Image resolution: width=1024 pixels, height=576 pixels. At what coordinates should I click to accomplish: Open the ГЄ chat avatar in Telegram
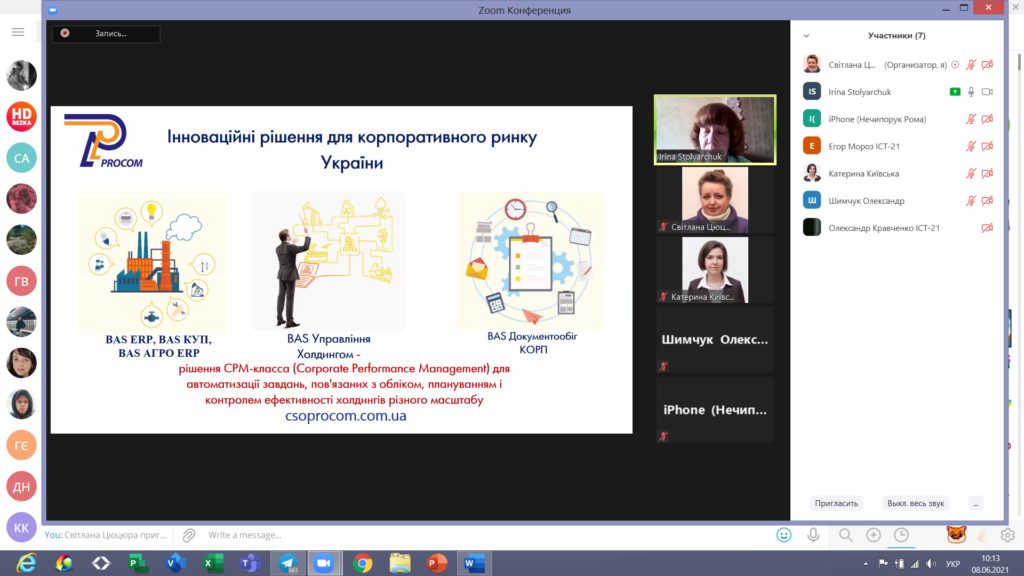(22, 445)
